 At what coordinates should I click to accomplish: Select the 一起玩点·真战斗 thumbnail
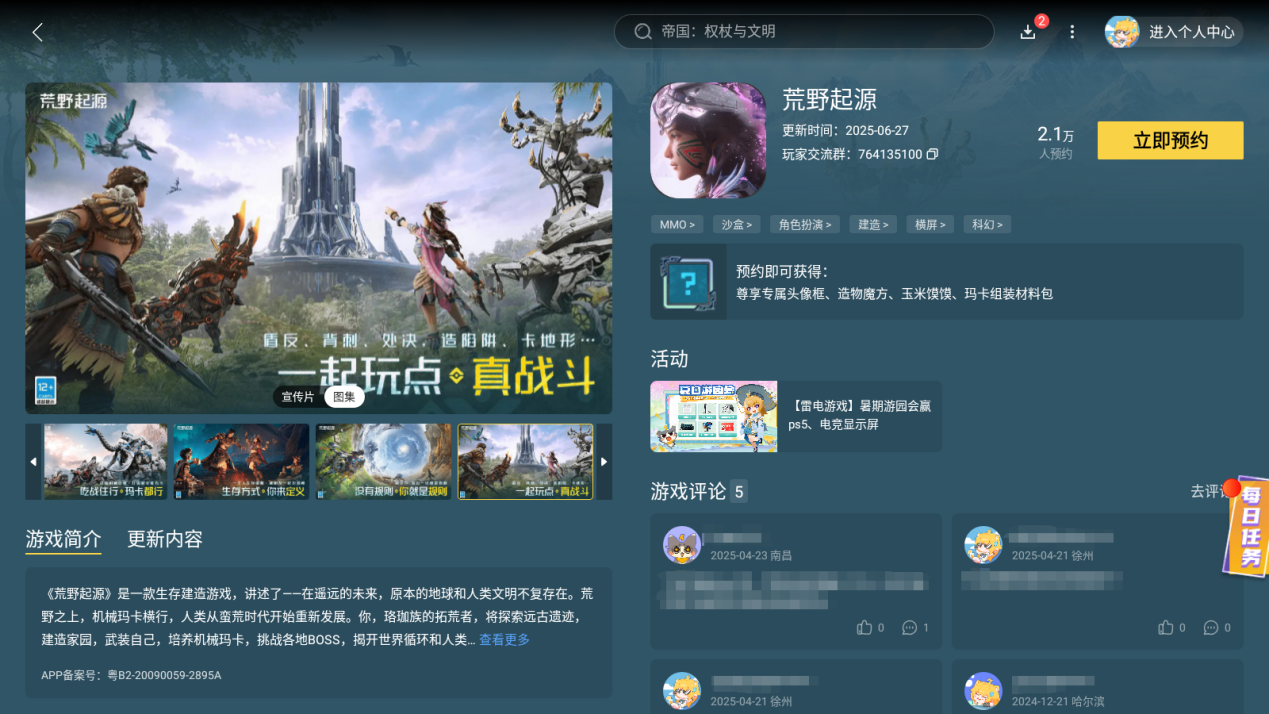click(526, 462)
